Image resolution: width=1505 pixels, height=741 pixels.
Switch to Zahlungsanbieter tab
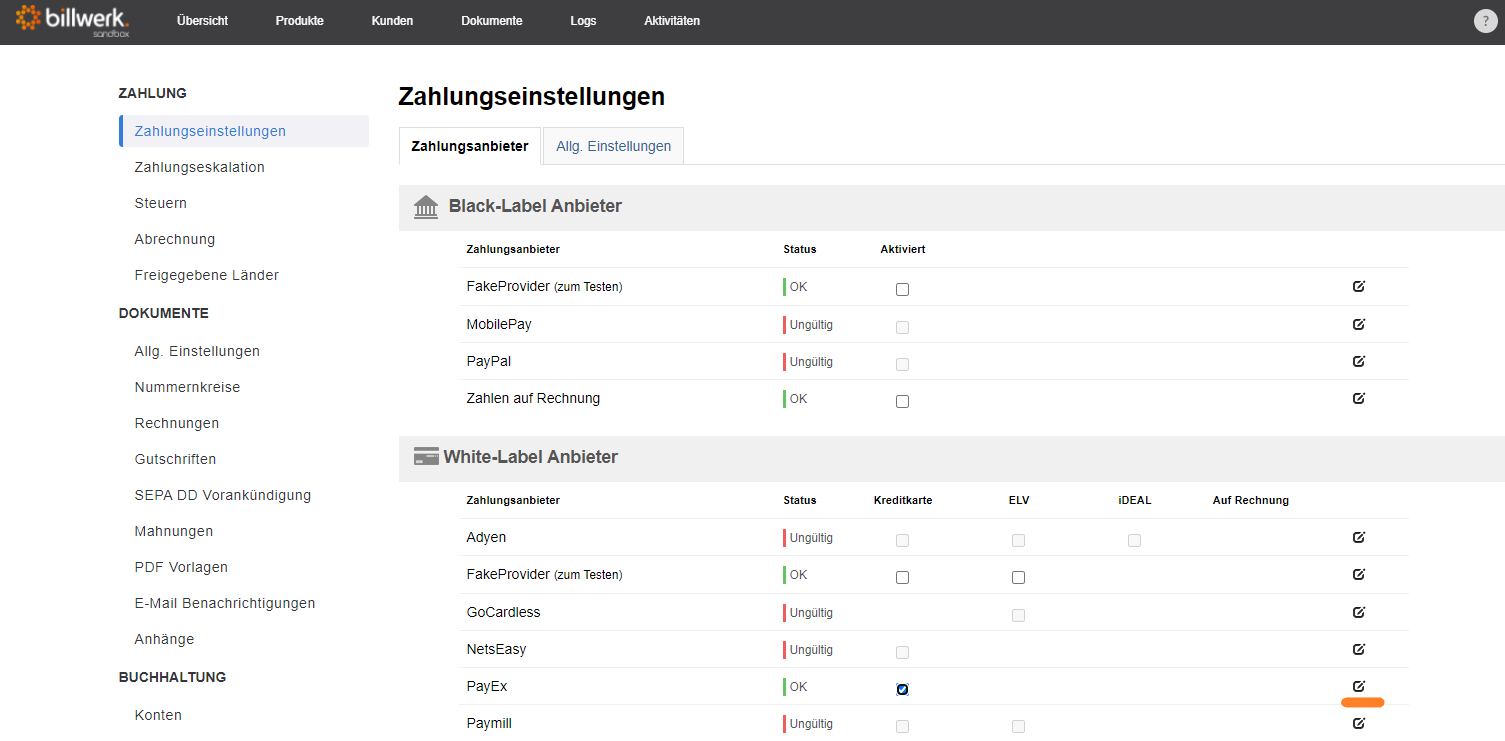point(470,146)
